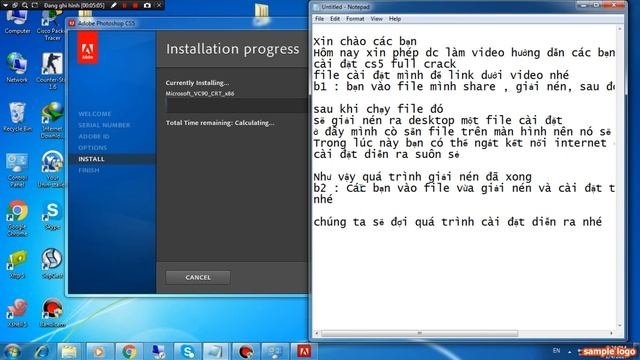
Task: Click Notepad vertical scrollbar down arrow
Action: (620, 326)
